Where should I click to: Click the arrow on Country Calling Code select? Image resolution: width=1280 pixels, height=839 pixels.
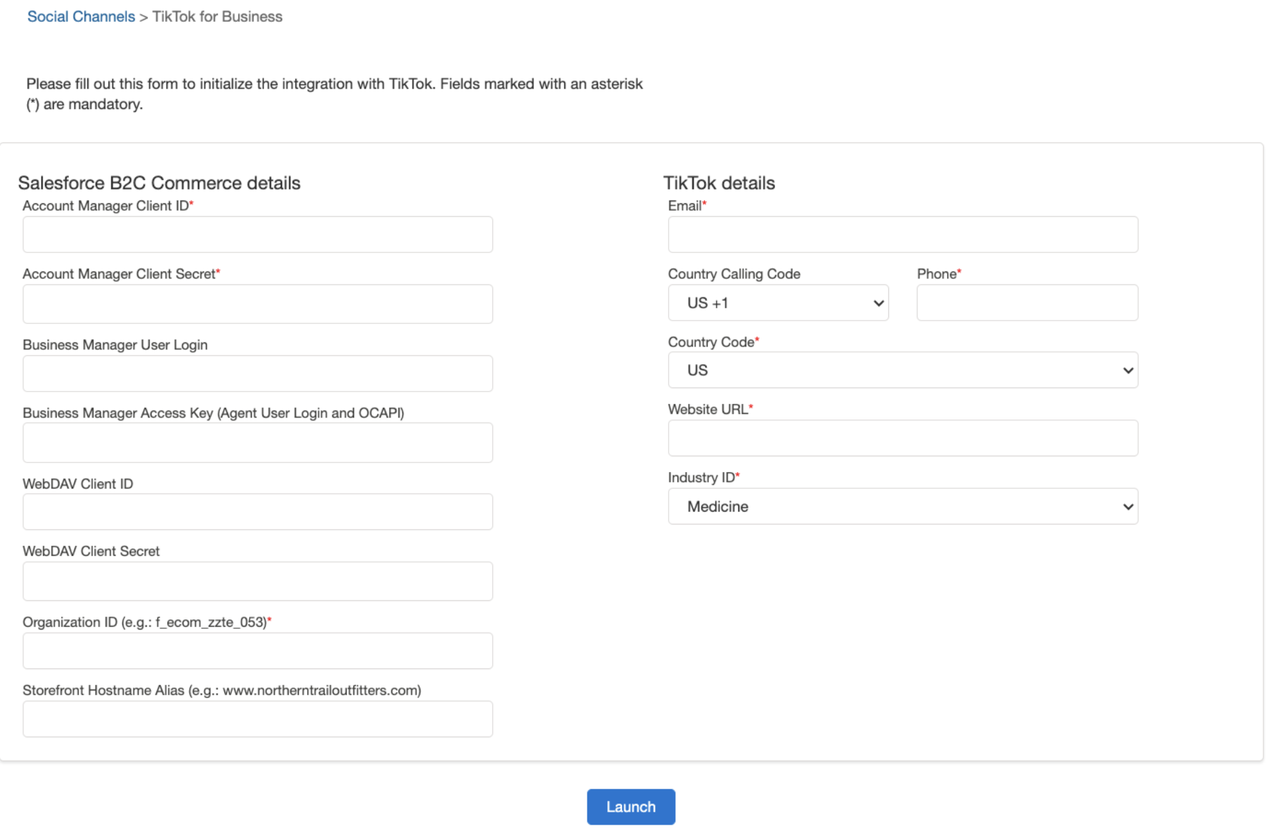tap(878, 303)
